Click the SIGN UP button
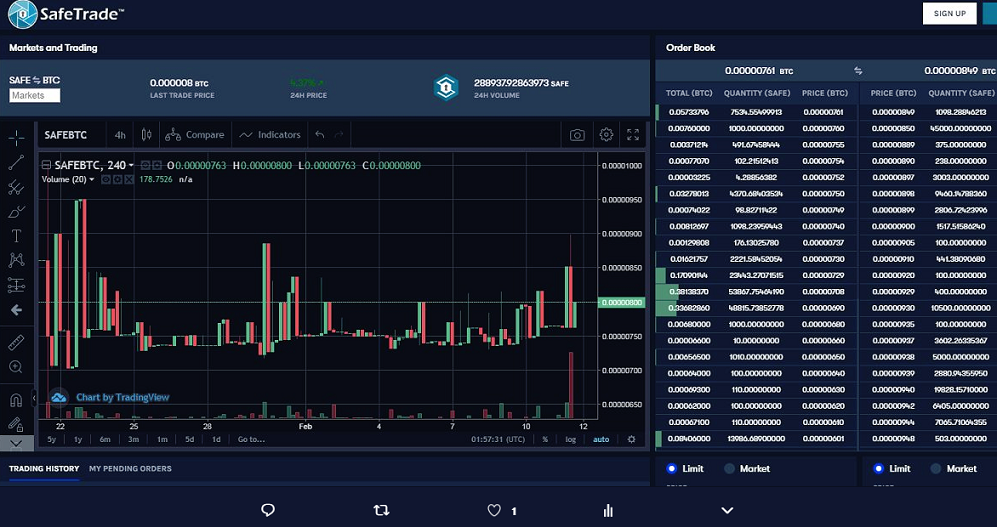 pyautogui.click(x=949, y=13)
